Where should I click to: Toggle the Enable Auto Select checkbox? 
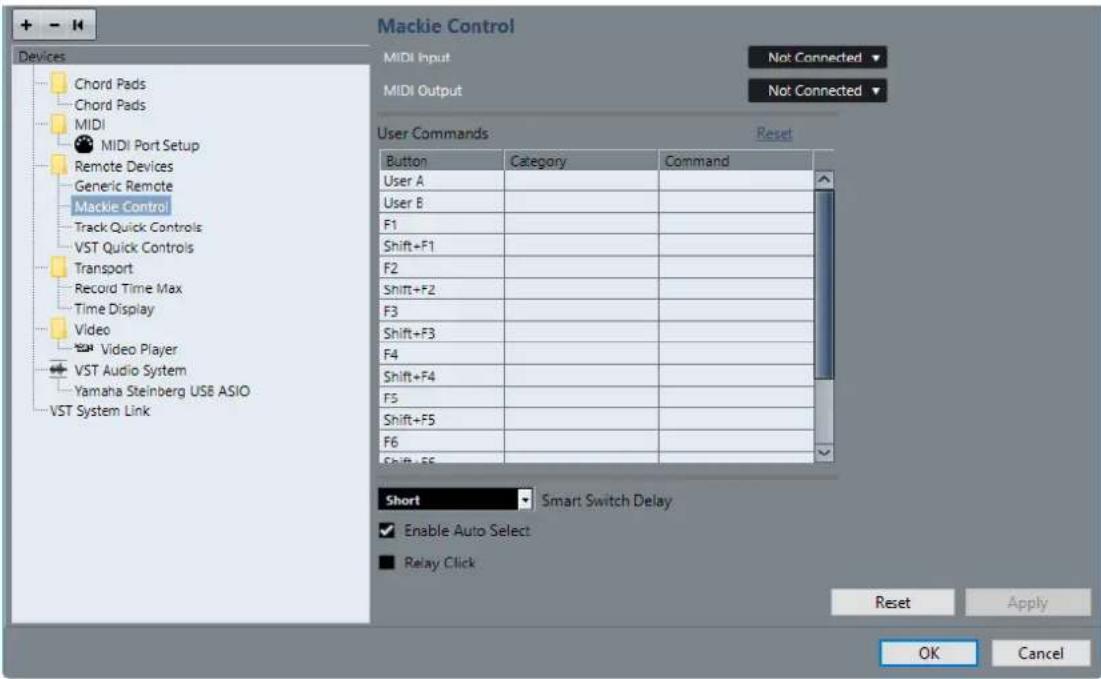point(387,530)
